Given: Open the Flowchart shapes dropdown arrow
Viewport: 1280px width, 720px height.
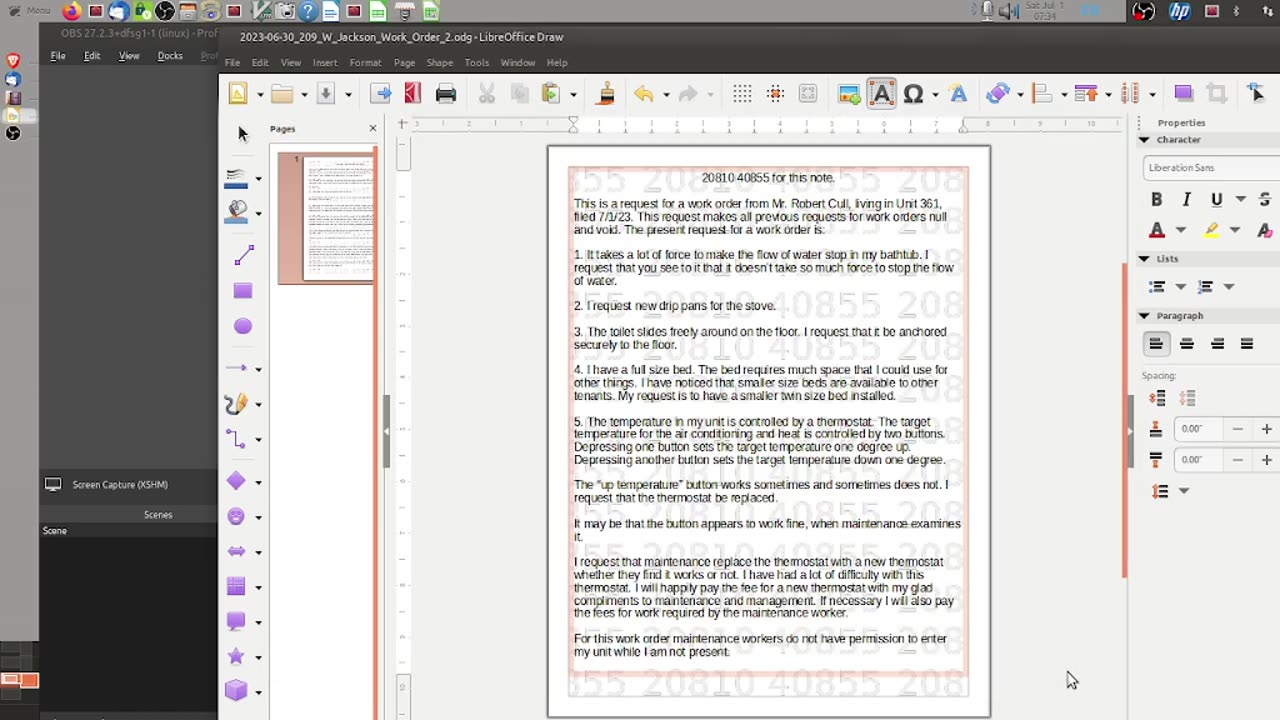Looking at the screenshot, I should point(258,587).
